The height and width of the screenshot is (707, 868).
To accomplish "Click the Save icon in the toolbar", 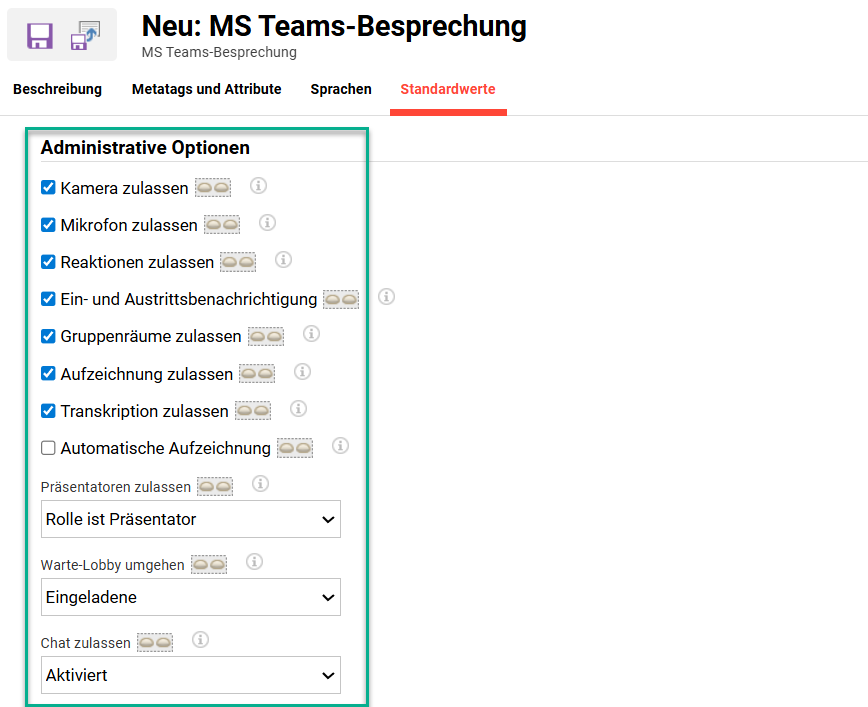I will point(39,35).
